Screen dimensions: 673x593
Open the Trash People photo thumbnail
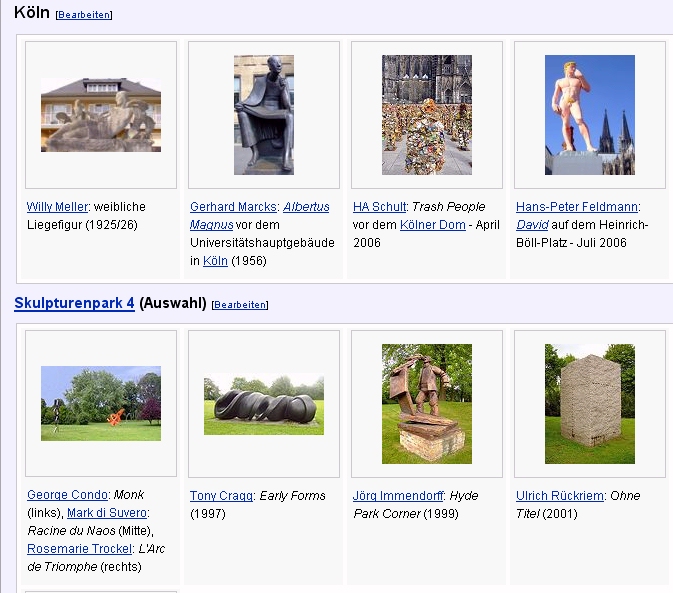(x=427, y=115)
